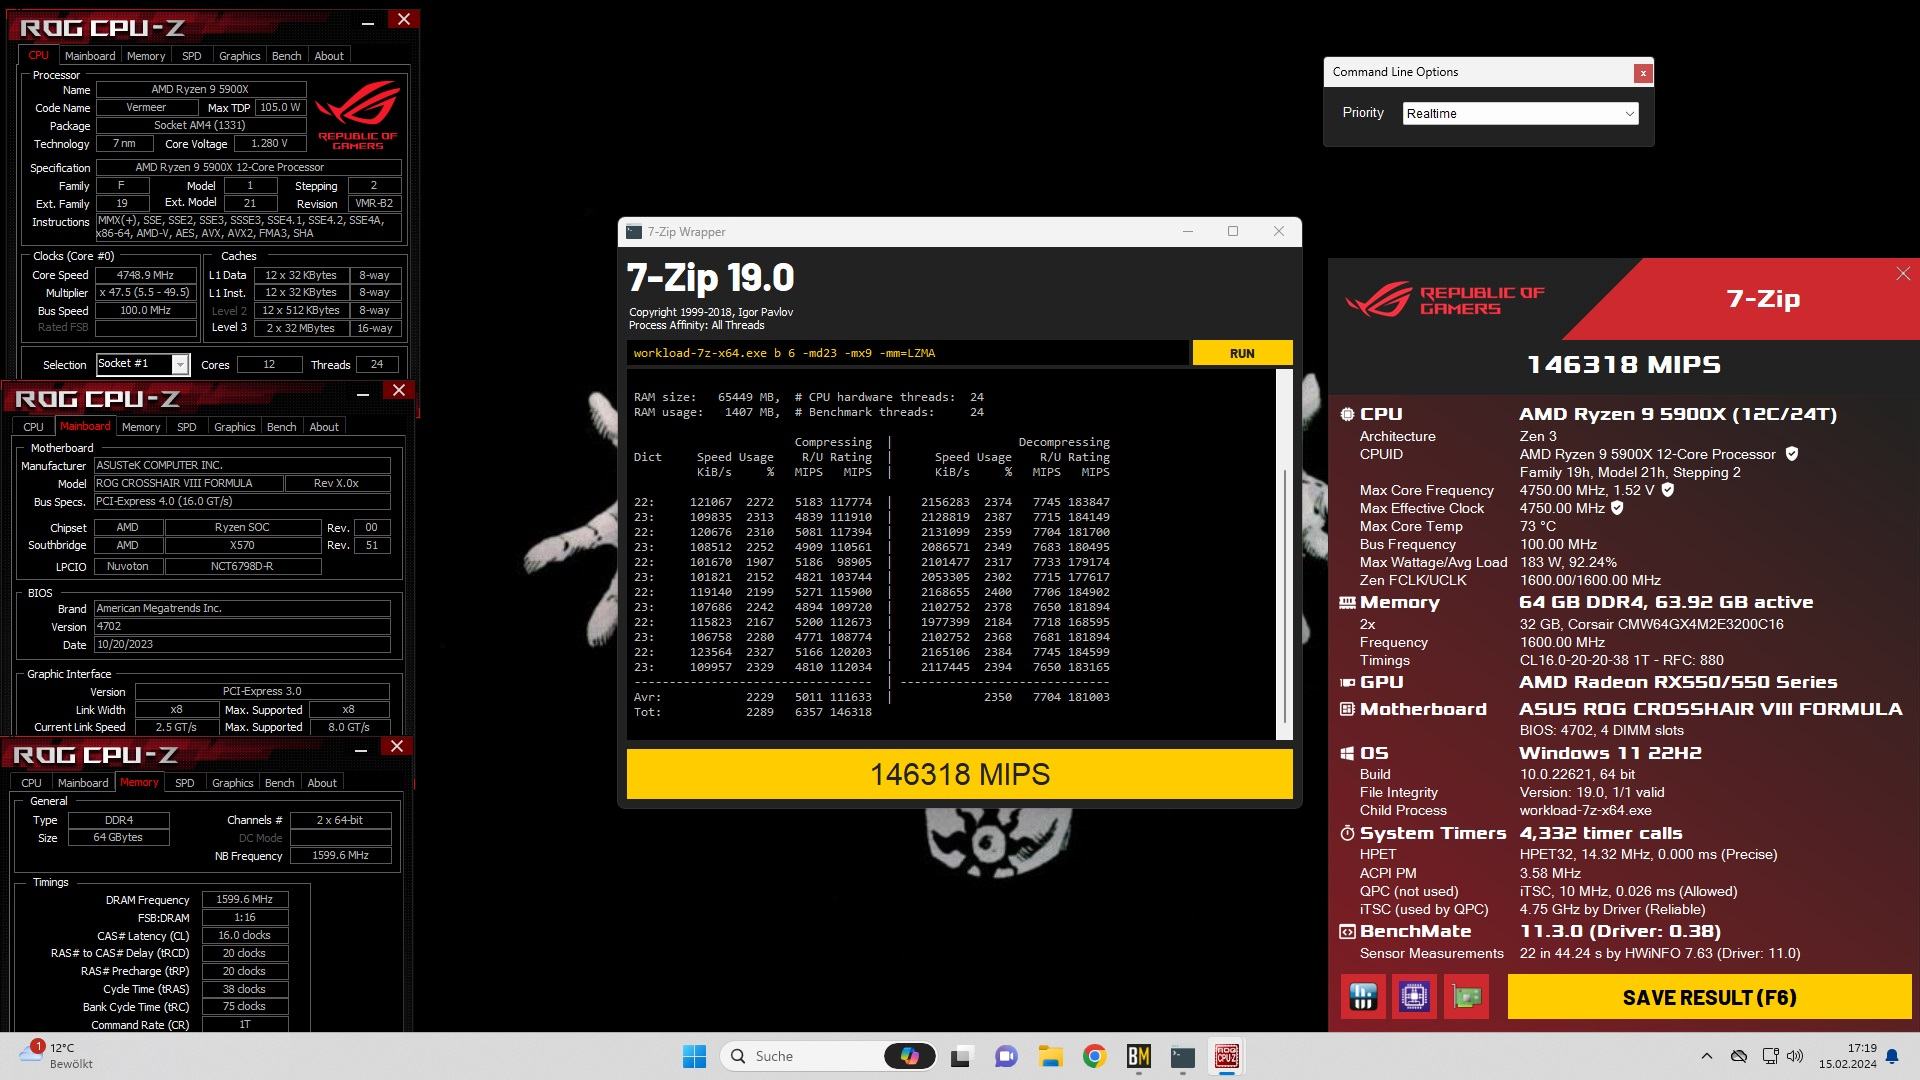Click the Timings CL16.0-20-20-38 value
The height and width of the screenshot is (1080, 1920).
pyautogui.click(x=1621, y=660)
